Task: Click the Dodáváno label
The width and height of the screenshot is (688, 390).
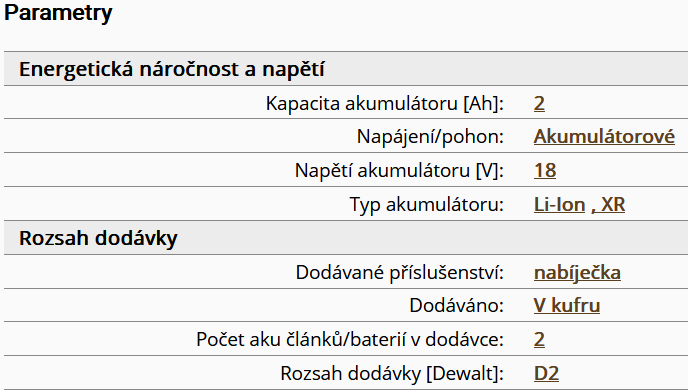Action: point(456,305)
